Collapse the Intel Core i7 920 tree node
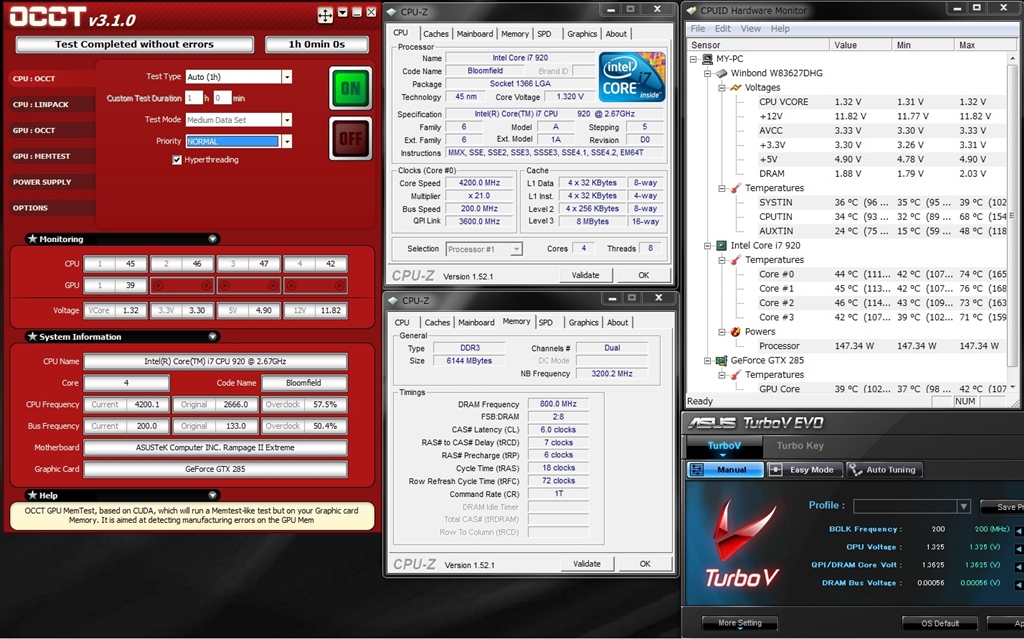 [707, 245]
